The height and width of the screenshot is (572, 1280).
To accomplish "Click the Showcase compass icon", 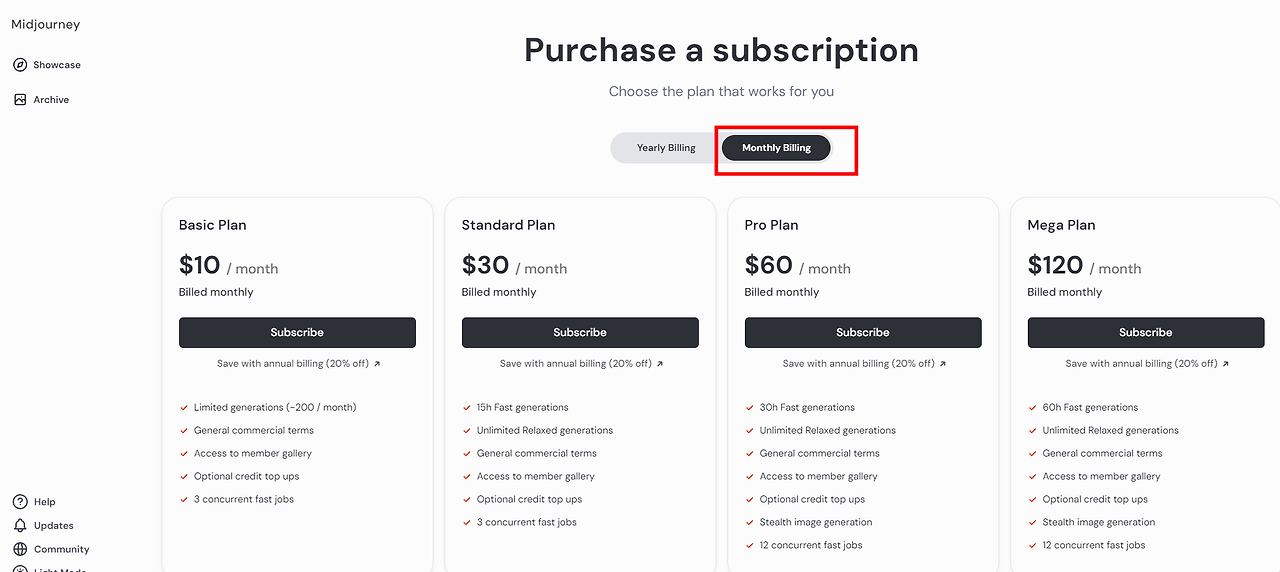I will coord(20,65).
